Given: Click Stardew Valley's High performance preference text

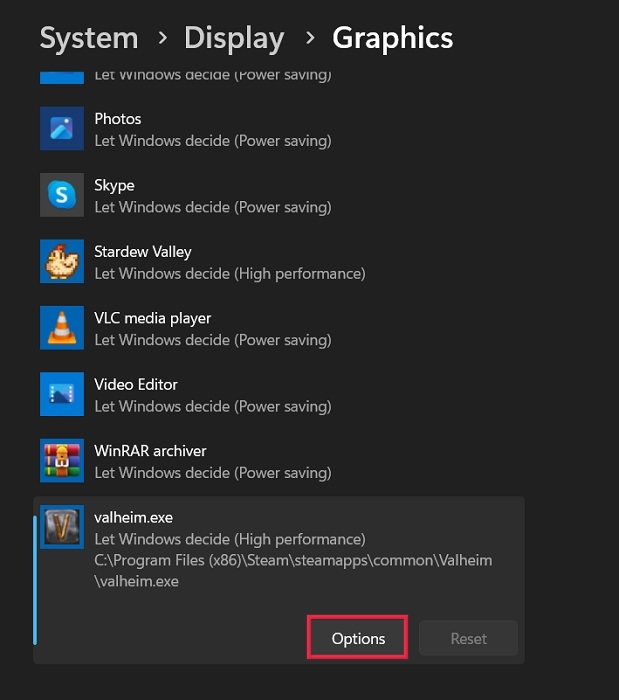Looking at the screenshot, I should (x=230, y=274).
